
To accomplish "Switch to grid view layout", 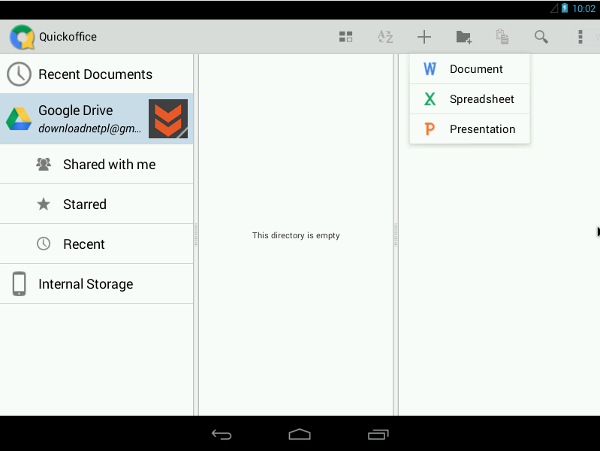I will (x=346, y=37).
